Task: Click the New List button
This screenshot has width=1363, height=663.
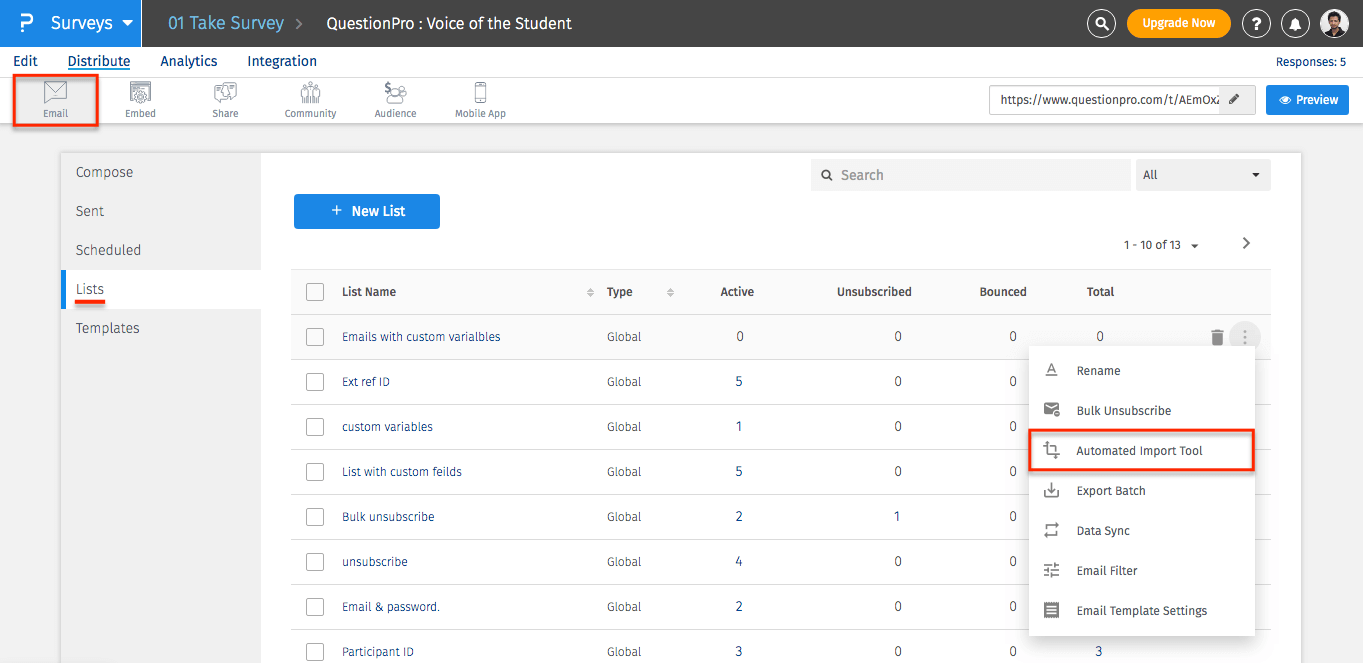Action: pyautogui.click(x=366, y=211)
